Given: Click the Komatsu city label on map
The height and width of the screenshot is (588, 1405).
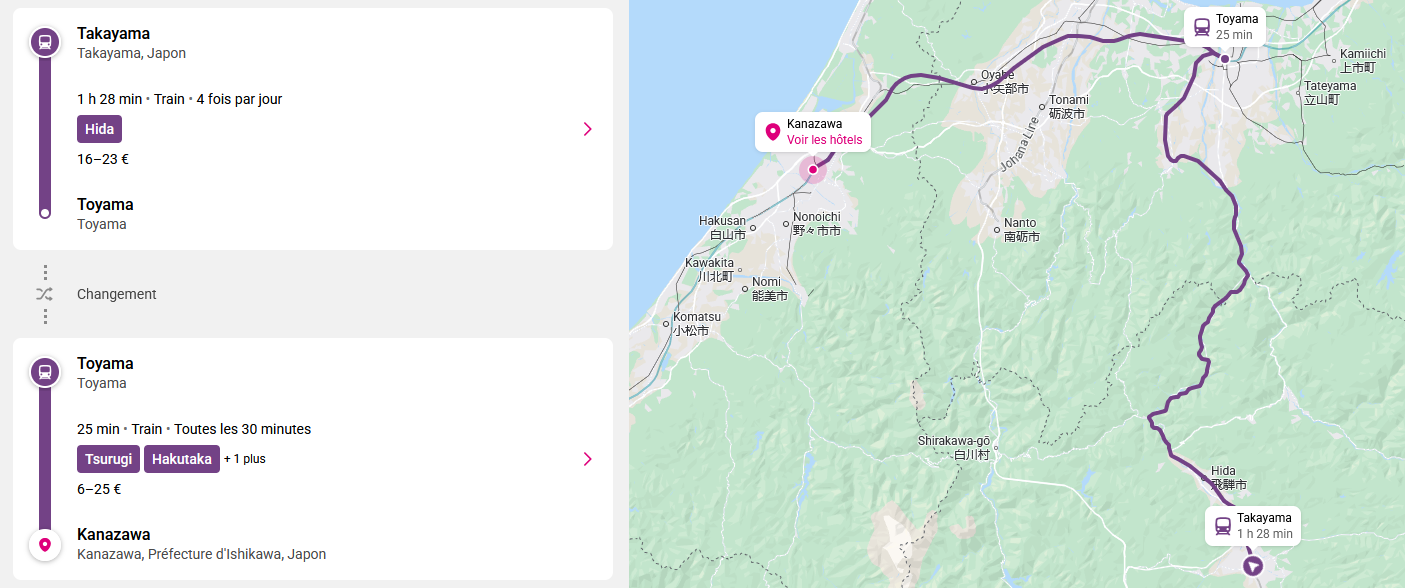Looking at the screenshot, I should point(690,317).
